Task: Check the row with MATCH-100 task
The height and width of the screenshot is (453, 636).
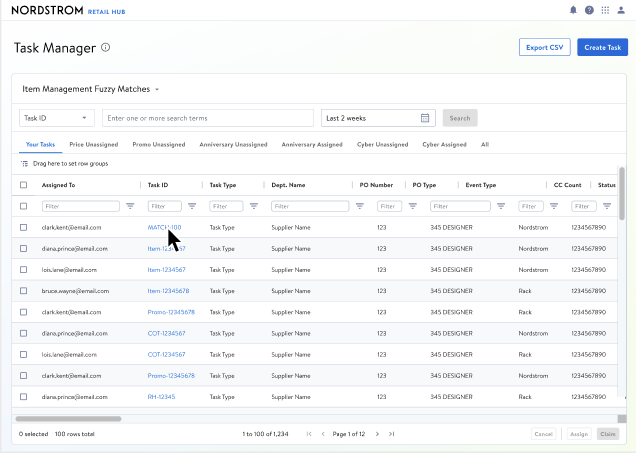Action: pyautogui.click(x=24, y=228)
